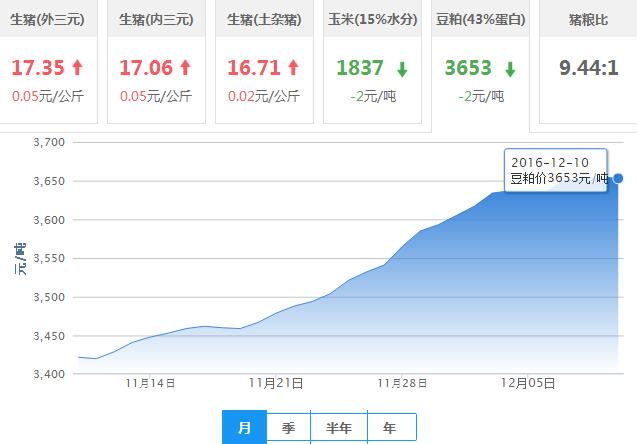Open the 生猪(内三元) price card
This screenshot has width=637, height=444.
tap(156, 61)
